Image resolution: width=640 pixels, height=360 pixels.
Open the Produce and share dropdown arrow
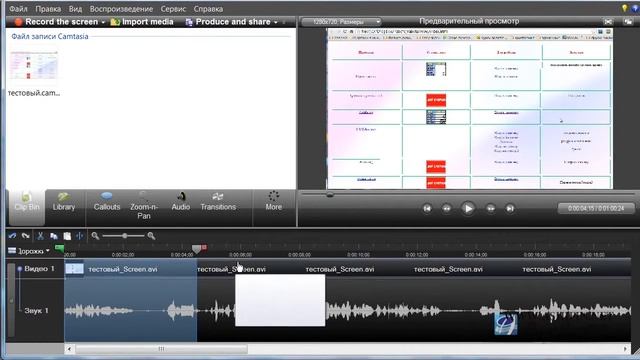(x=276, y=22)
